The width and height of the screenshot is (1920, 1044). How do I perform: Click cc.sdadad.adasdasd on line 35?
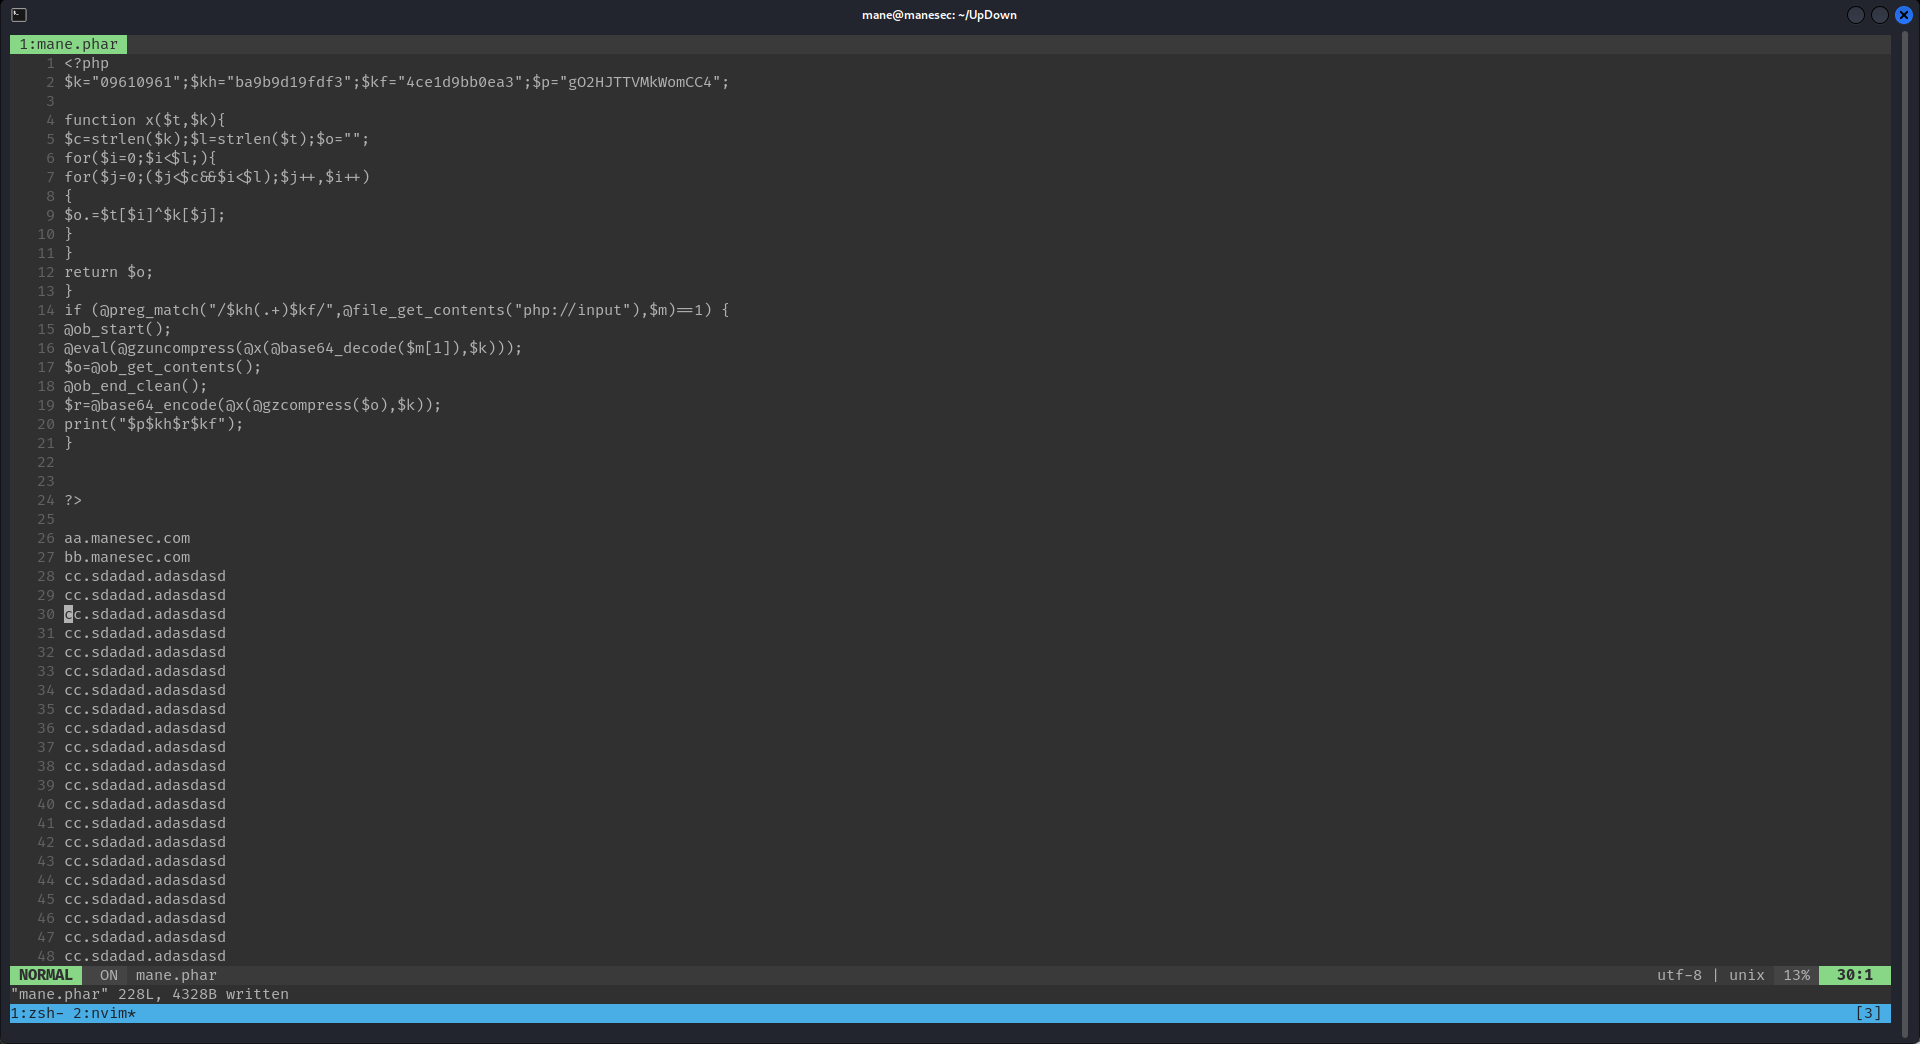point(145,709)
